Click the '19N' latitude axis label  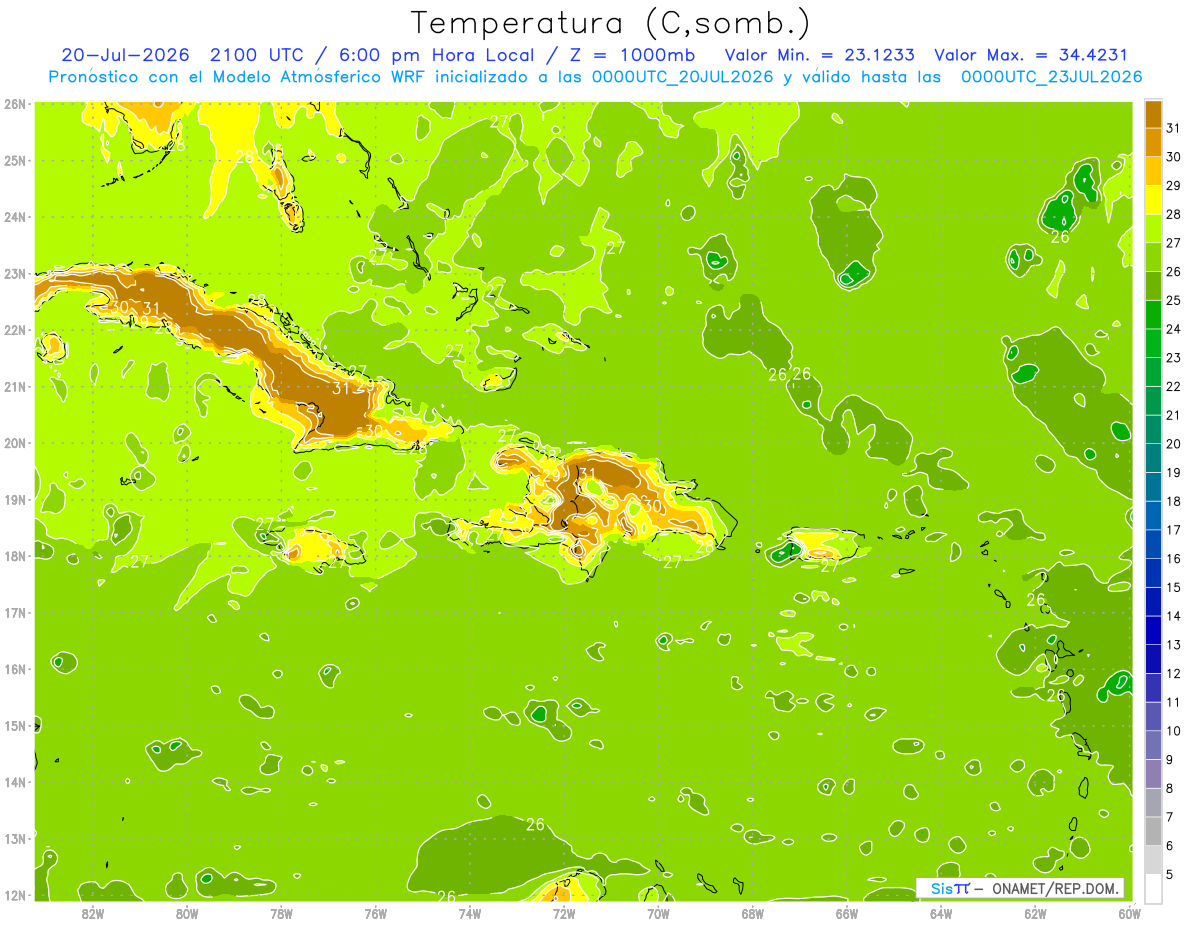tap(14, 499)
